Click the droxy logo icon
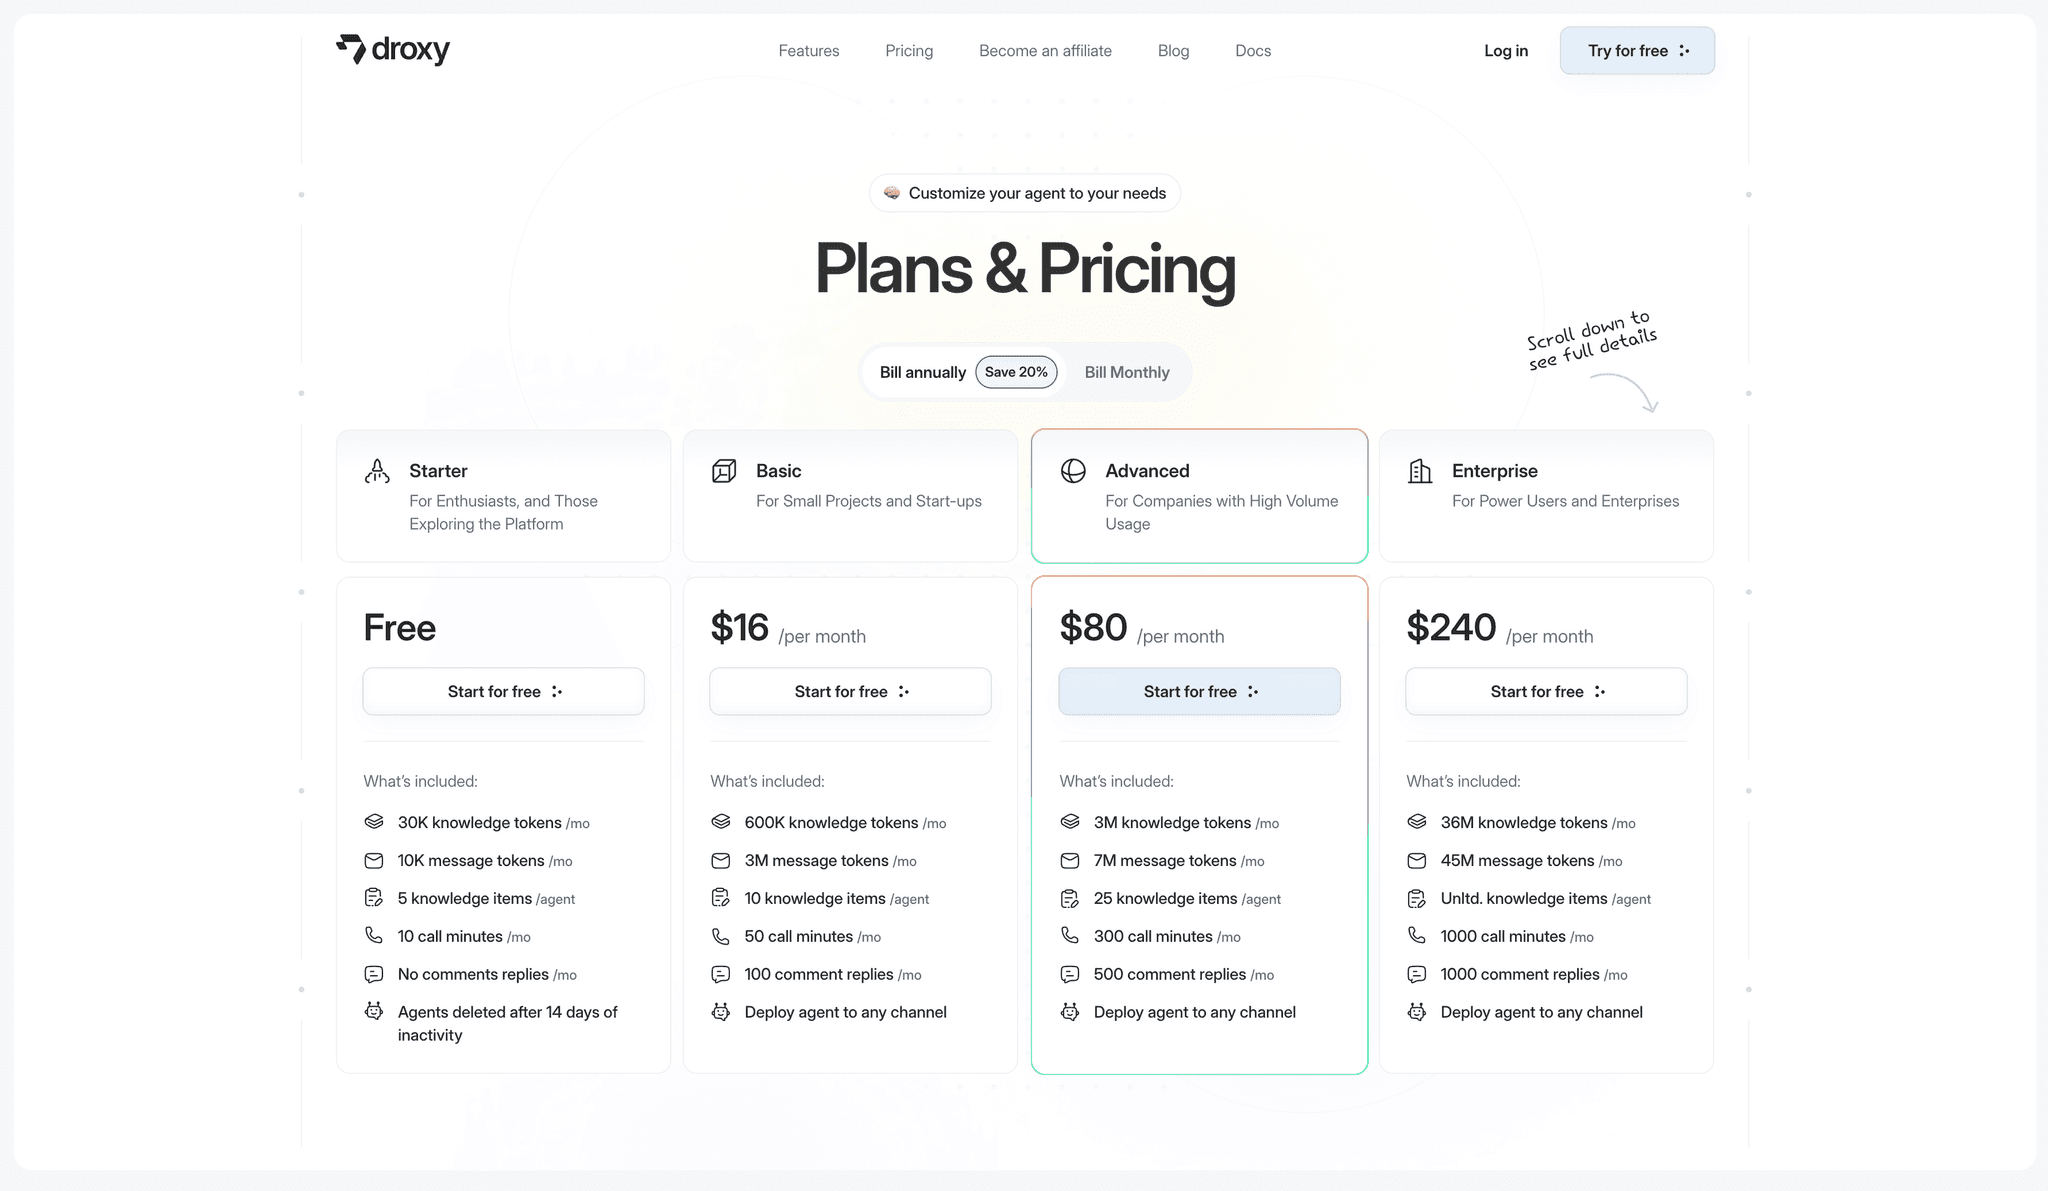The height and width of the screenshot is (1191, 2048). (351, 49)
